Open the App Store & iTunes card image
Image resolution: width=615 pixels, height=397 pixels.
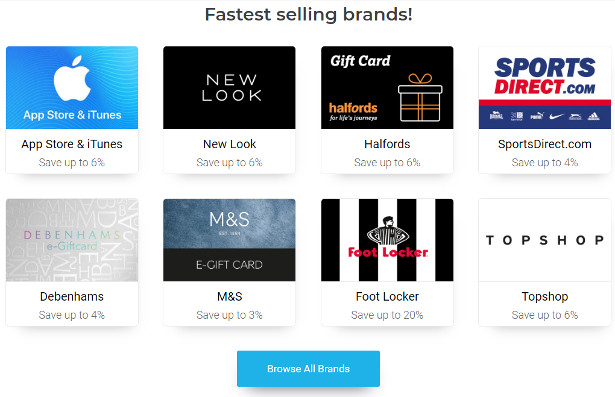click(72, 87)
